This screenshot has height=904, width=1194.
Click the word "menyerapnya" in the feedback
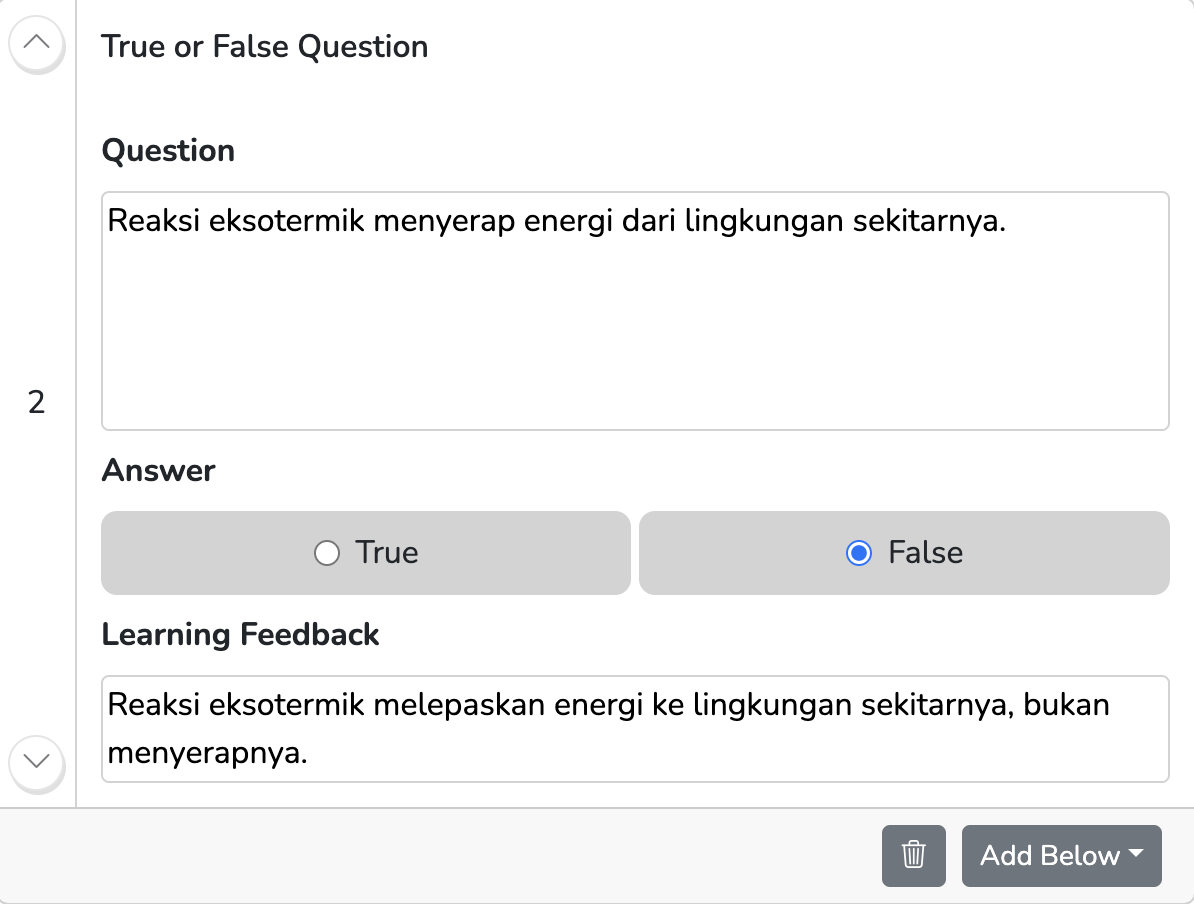pos(204,753)
